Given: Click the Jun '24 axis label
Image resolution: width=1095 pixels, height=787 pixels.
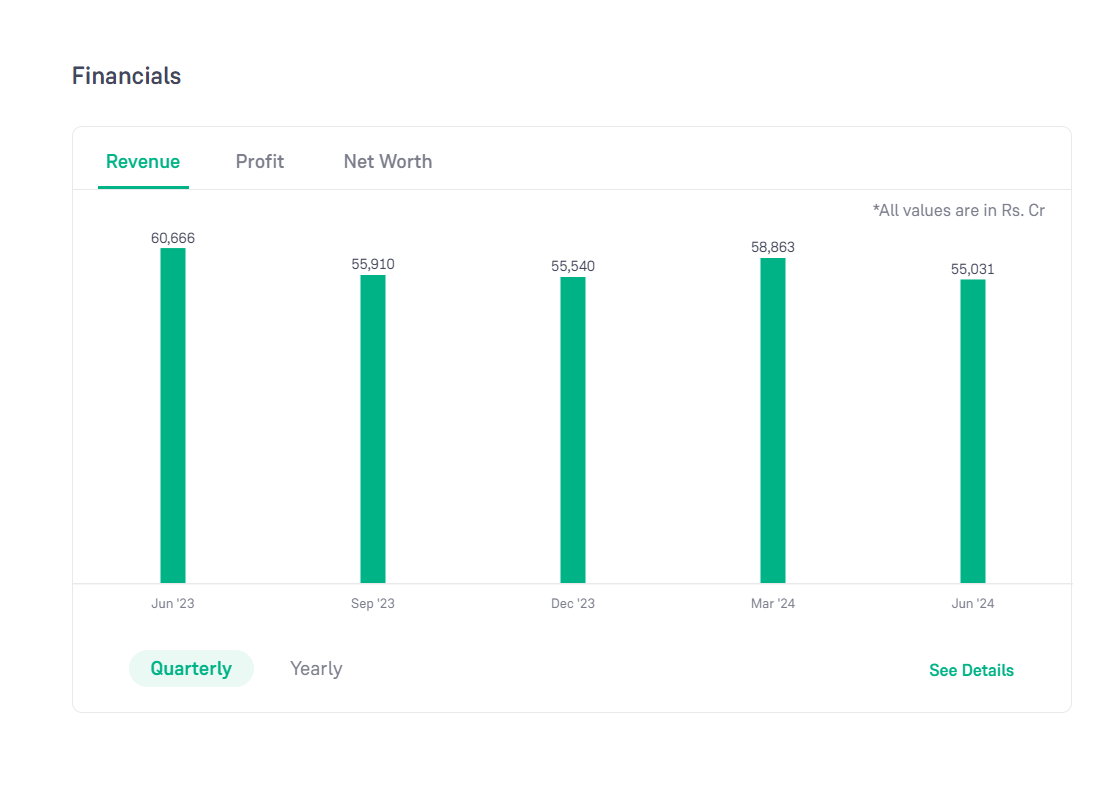Looking at the screenshot, I should pos(973,603).
